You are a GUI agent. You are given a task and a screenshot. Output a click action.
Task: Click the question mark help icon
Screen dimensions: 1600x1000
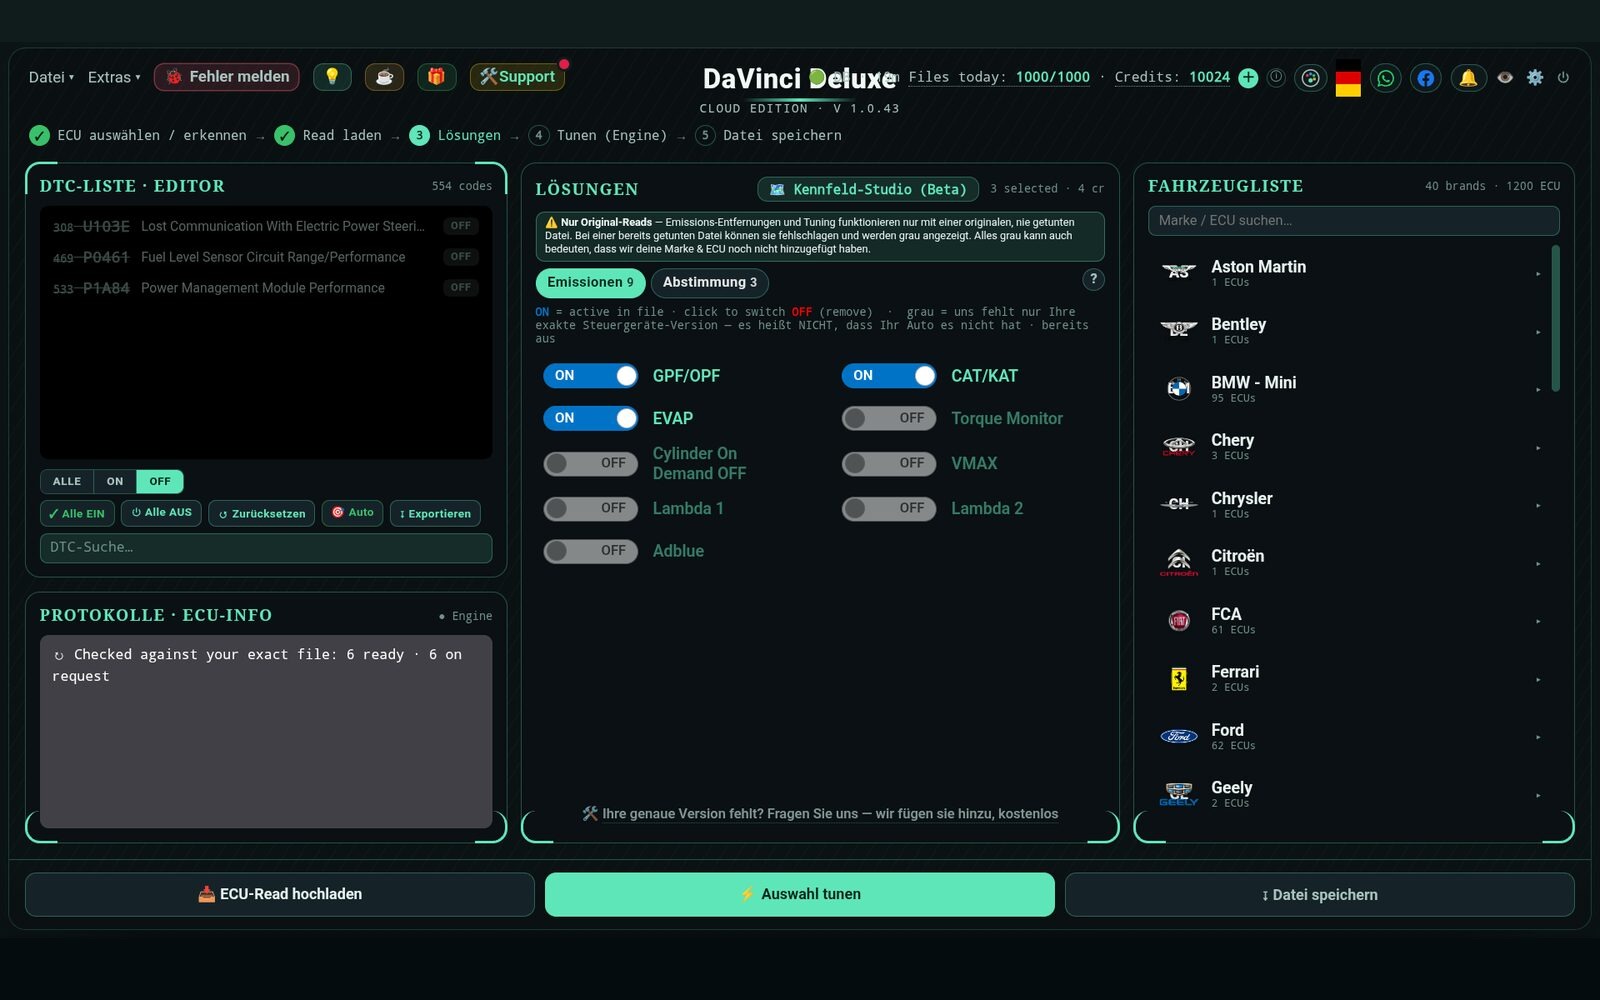1094,280
